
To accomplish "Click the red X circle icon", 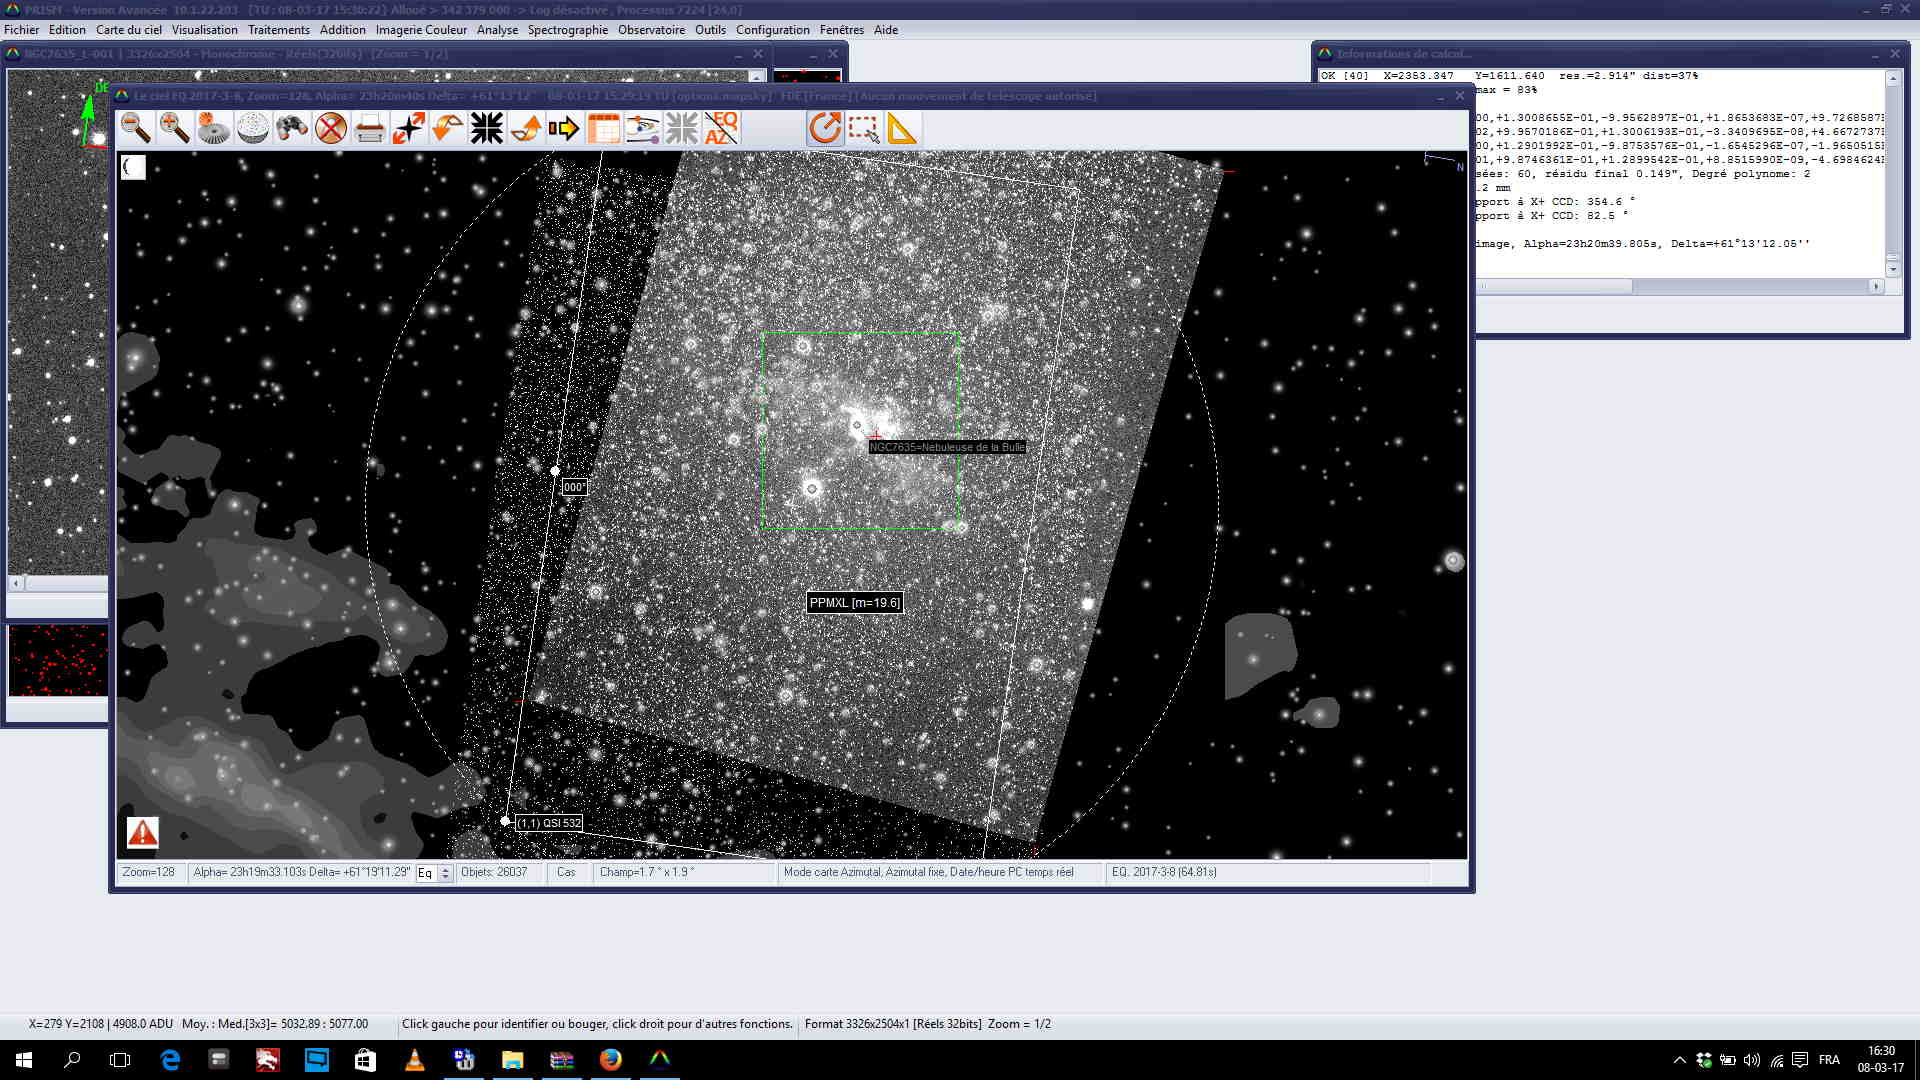I will (330, 128).
